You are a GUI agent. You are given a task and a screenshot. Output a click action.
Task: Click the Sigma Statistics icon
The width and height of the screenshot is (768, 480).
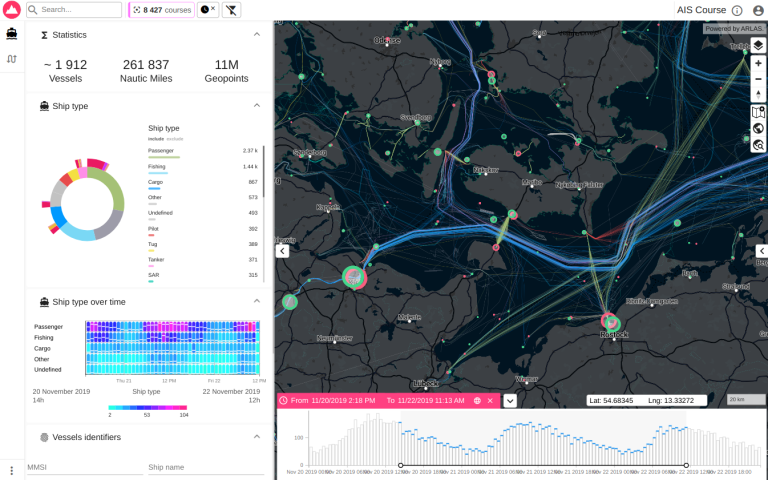[x=44, y=35]
